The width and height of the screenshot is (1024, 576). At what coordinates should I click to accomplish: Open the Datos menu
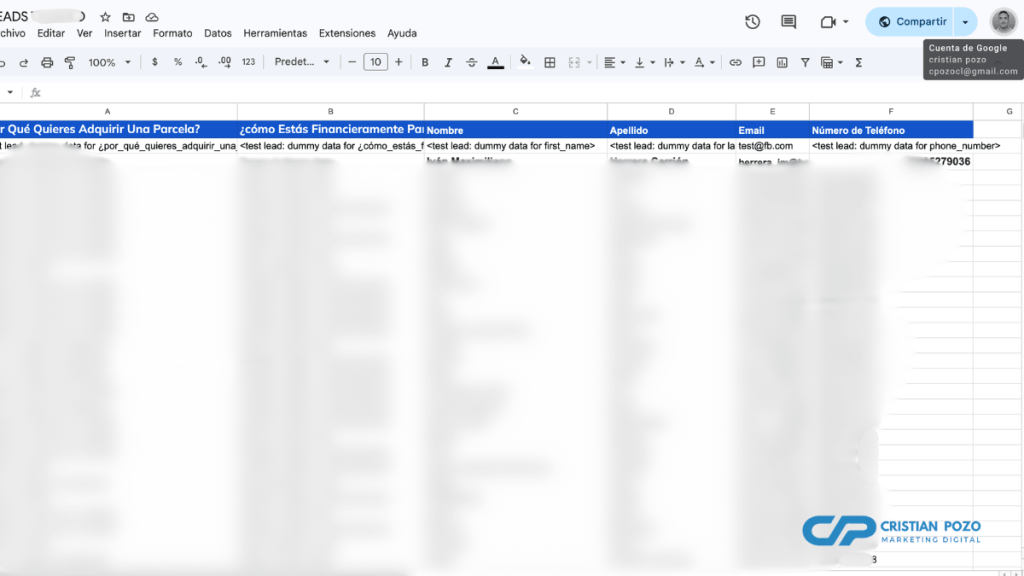217,33
